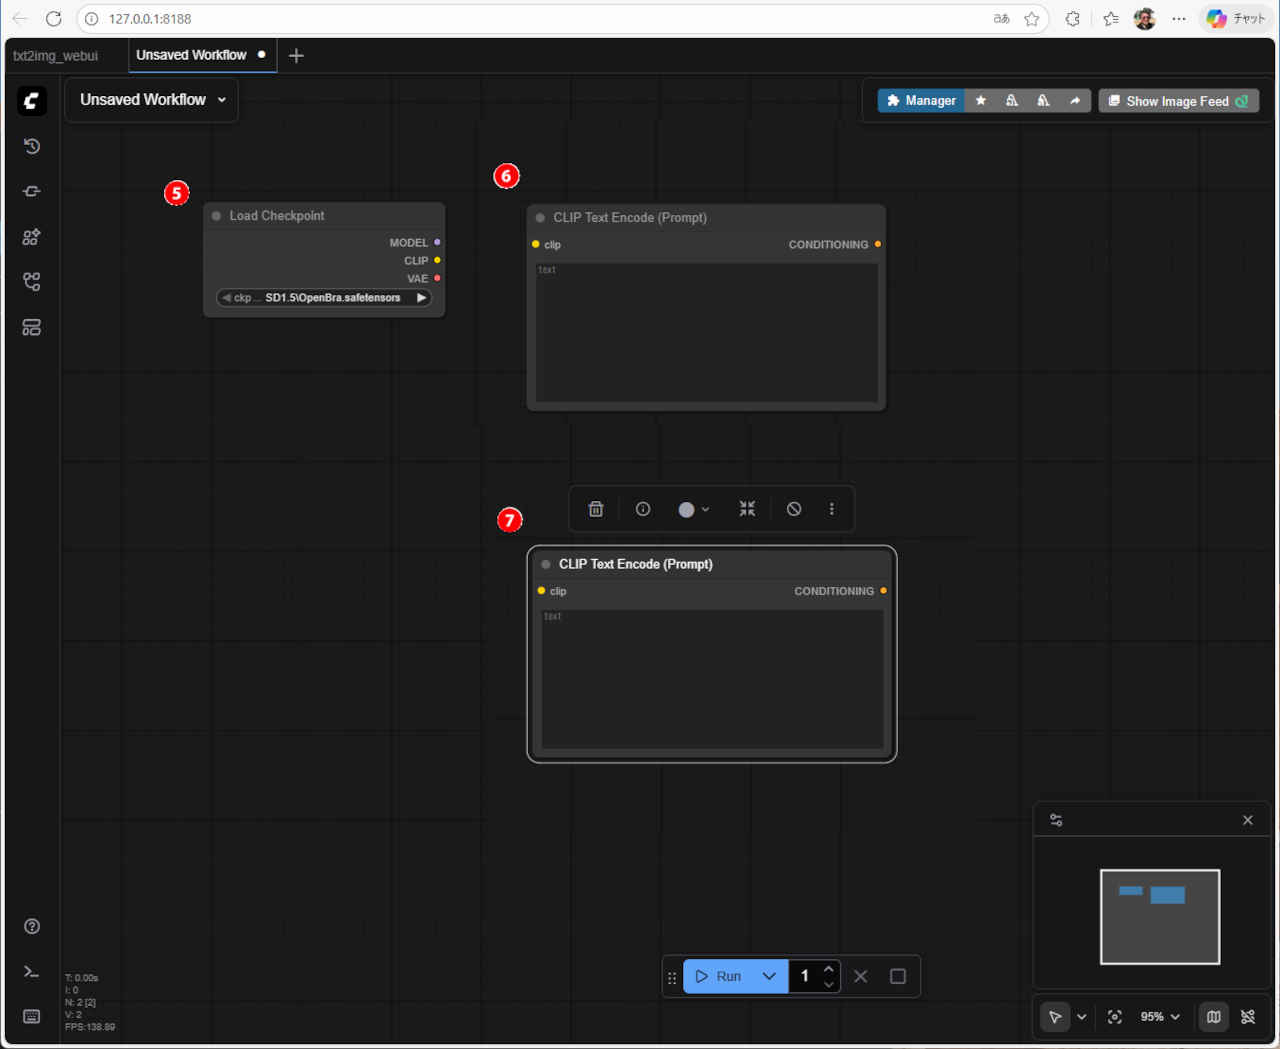Open the templates sidebar icon

point(32,327)
